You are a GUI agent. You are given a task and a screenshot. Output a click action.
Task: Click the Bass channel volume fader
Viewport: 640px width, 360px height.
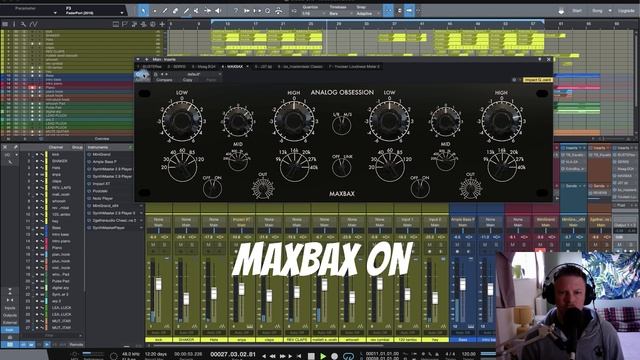coord(462,284)
